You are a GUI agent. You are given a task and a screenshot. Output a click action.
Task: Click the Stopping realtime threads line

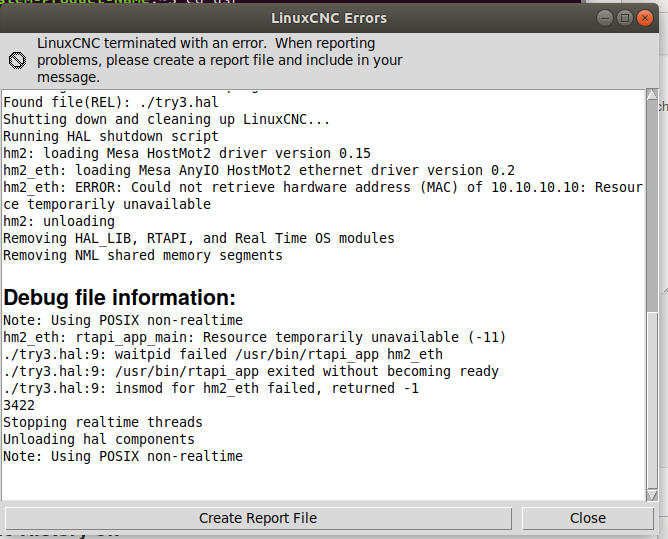pyautogui.click(x=103, y=422)
